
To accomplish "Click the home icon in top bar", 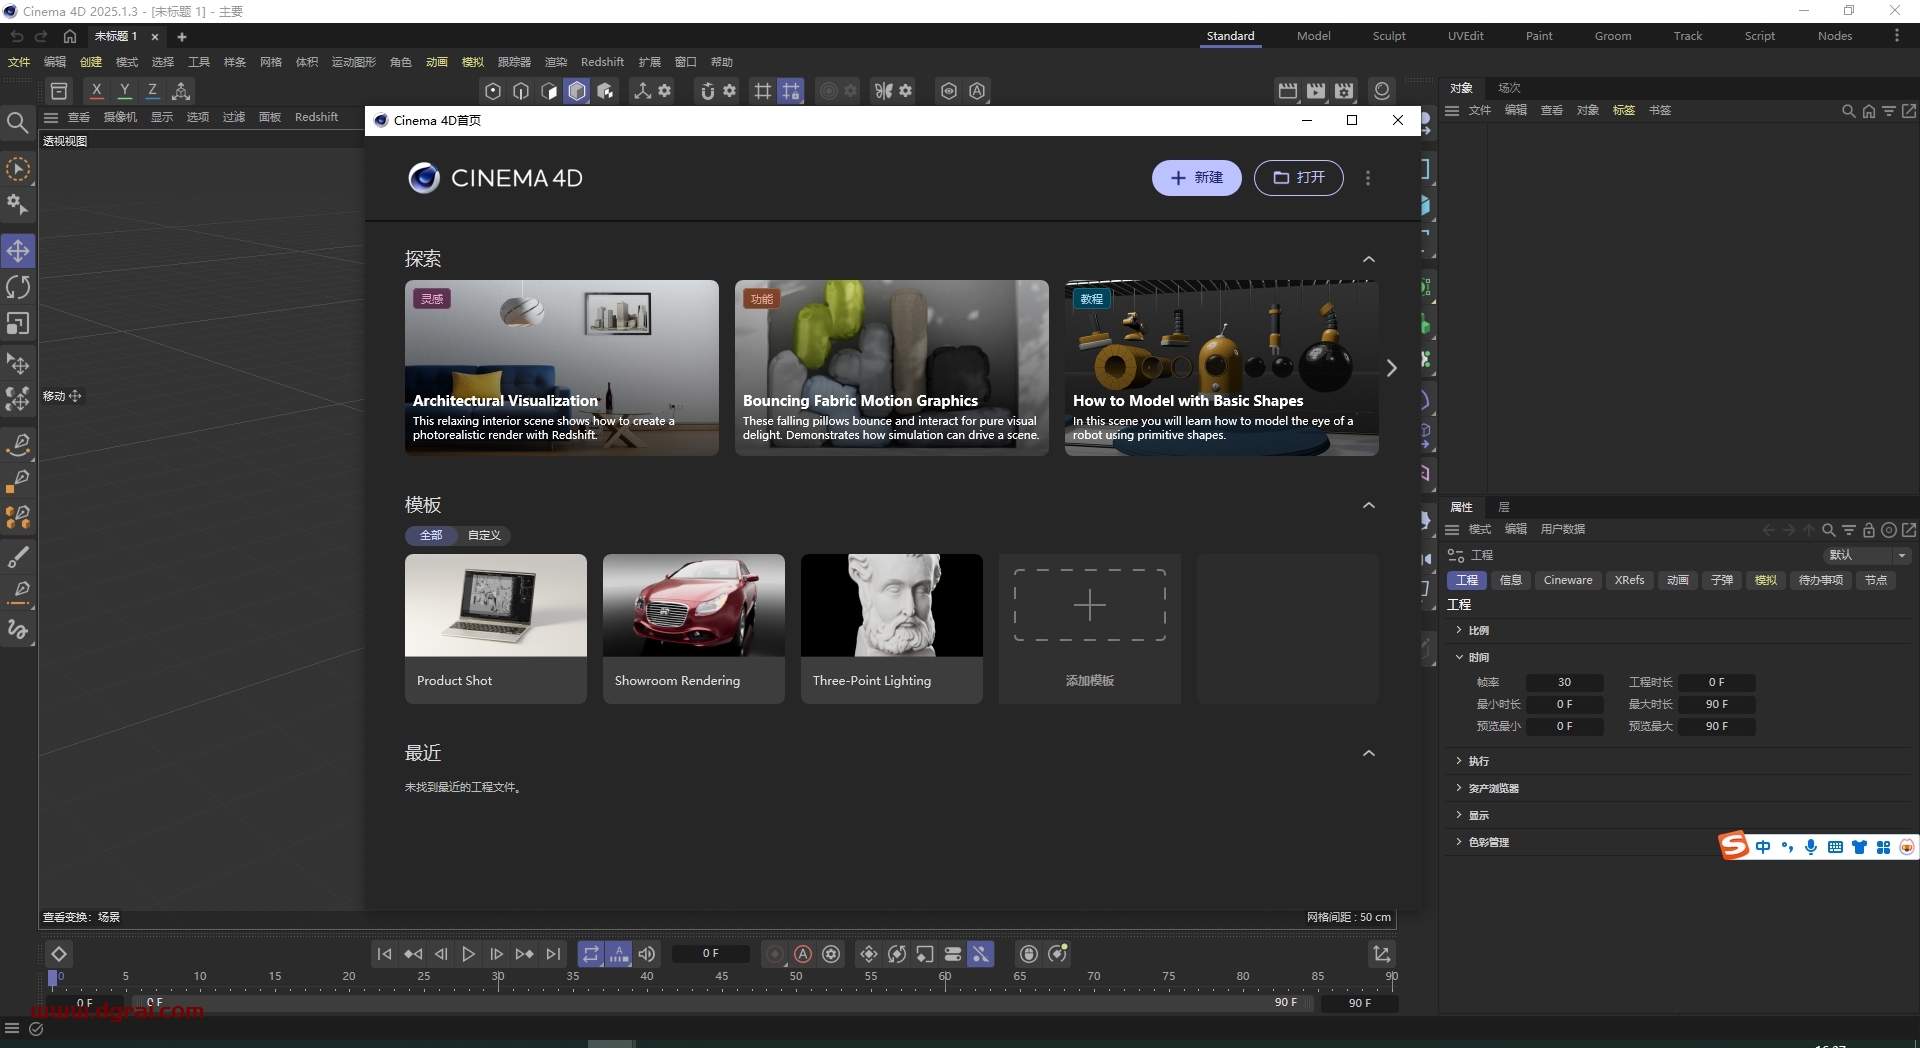I will click(x=70, y=36).
